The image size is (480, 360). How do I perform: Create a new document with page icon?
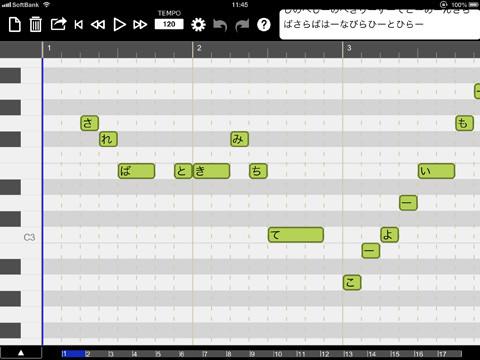coord(15,25)
